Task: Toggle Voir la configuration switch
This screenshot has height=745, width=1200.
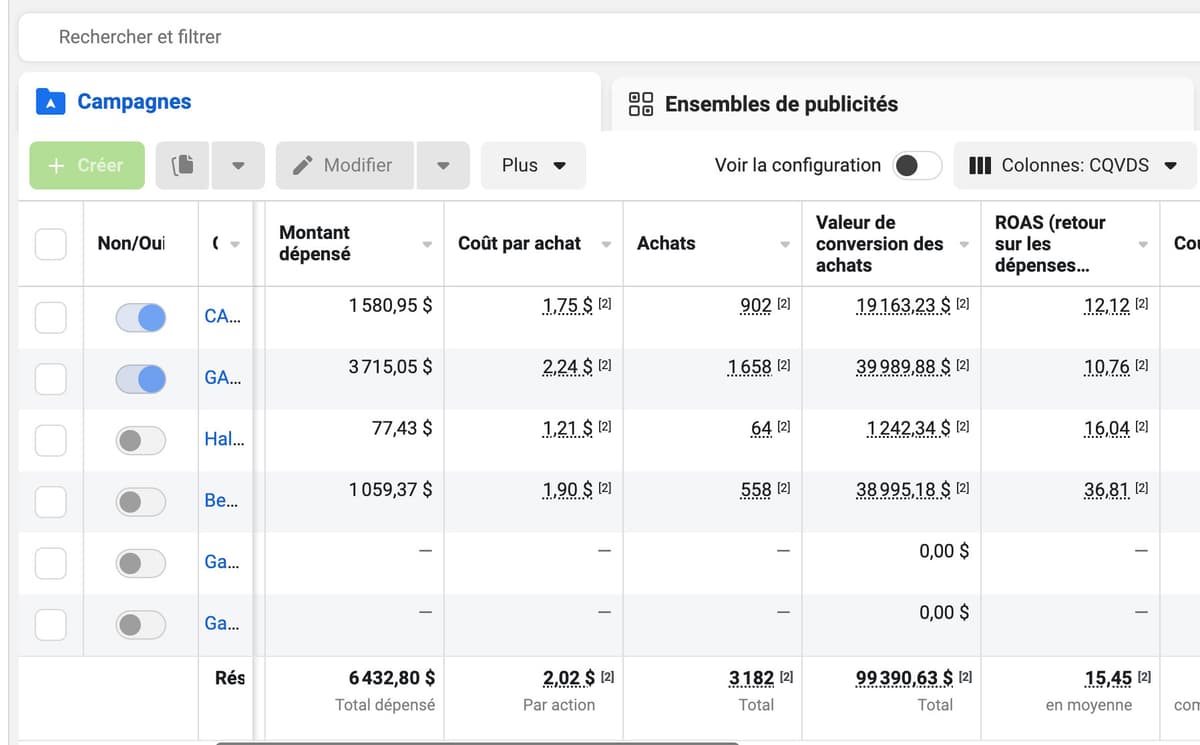Action: tap(917, 165)
